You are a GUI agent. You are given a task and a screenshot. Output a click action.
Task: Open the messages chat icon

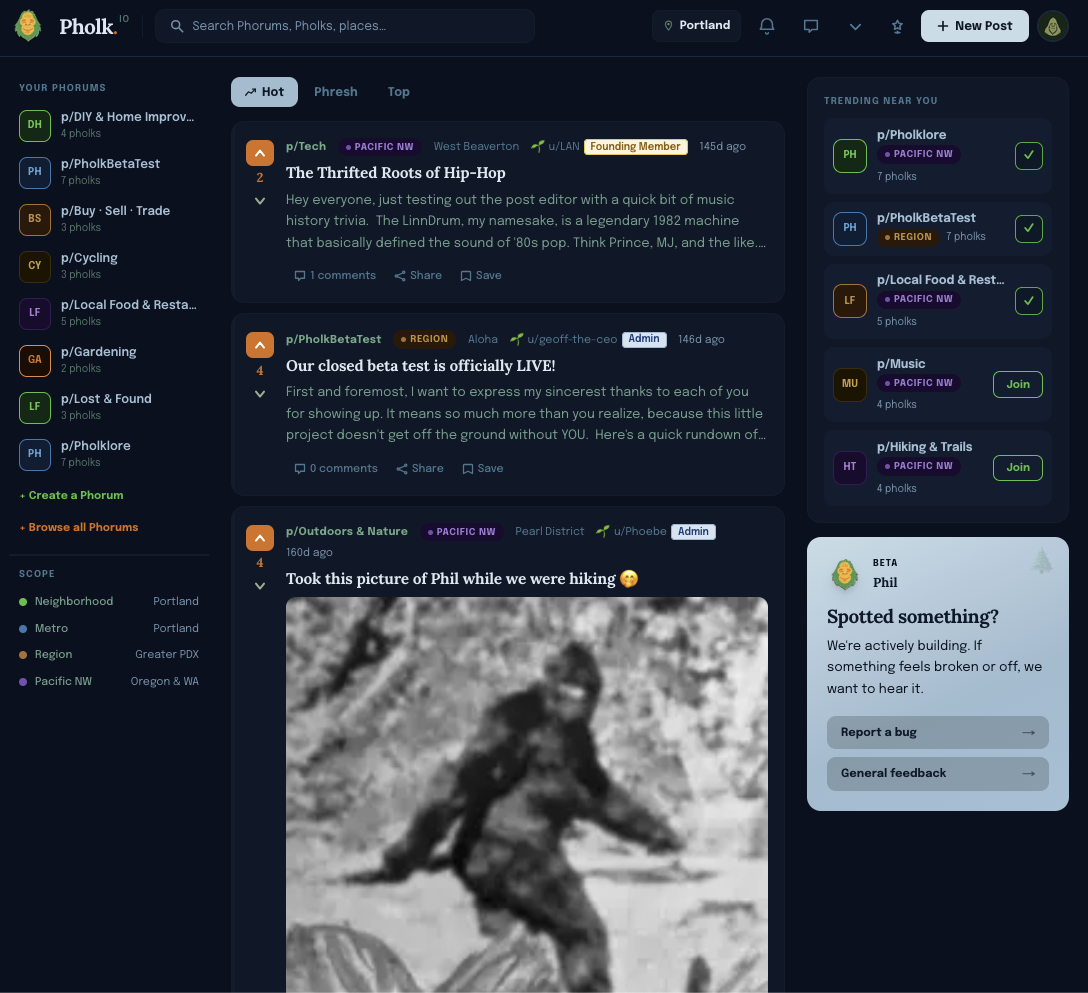click(810, 26)
